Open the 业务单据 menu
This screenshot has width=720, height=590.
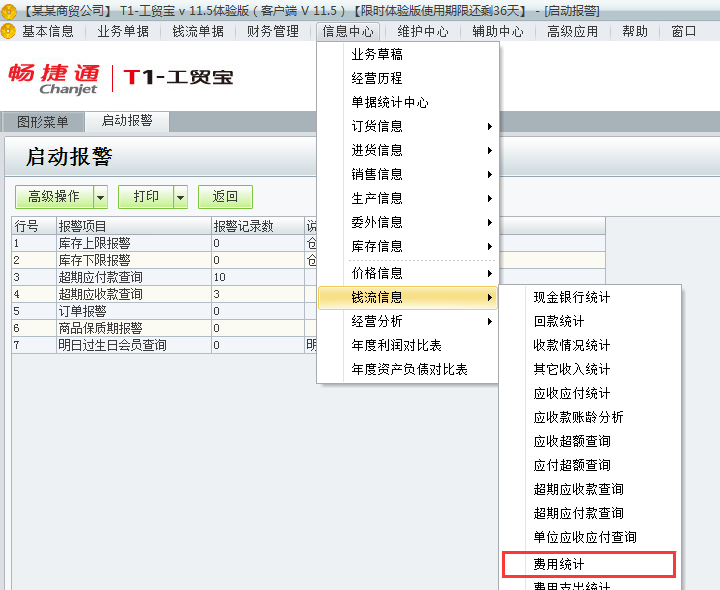coord(123,31)
